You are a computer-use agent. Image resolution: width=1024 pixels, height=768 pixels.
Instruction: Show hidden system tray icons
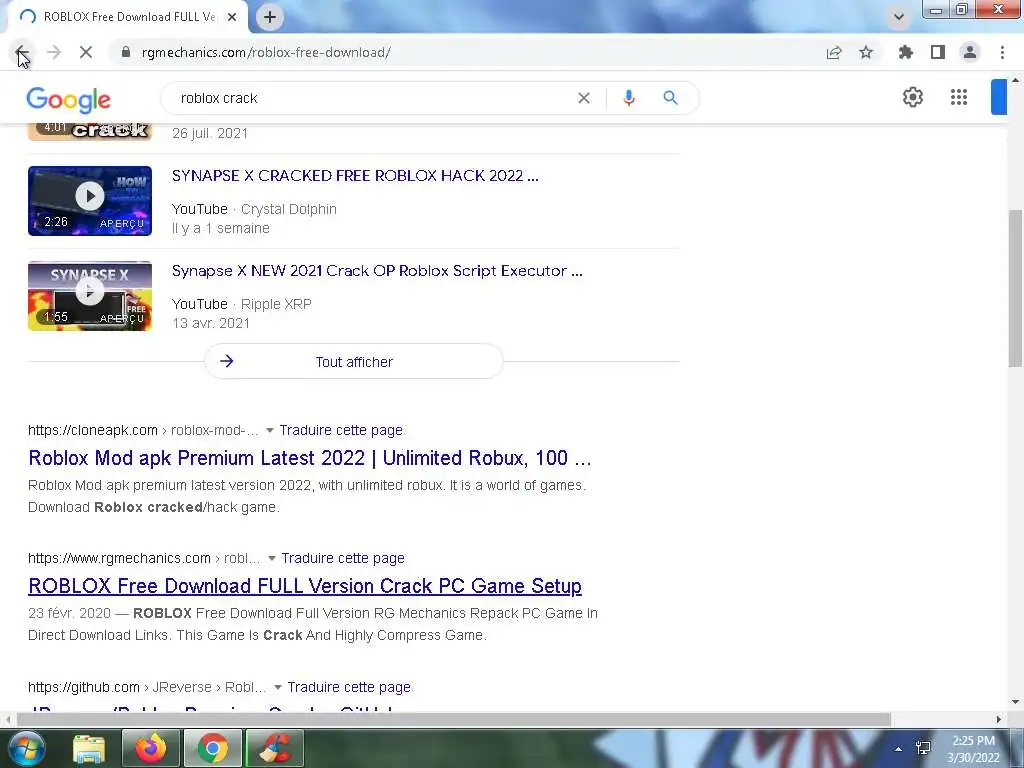click(x=899, y=749)
